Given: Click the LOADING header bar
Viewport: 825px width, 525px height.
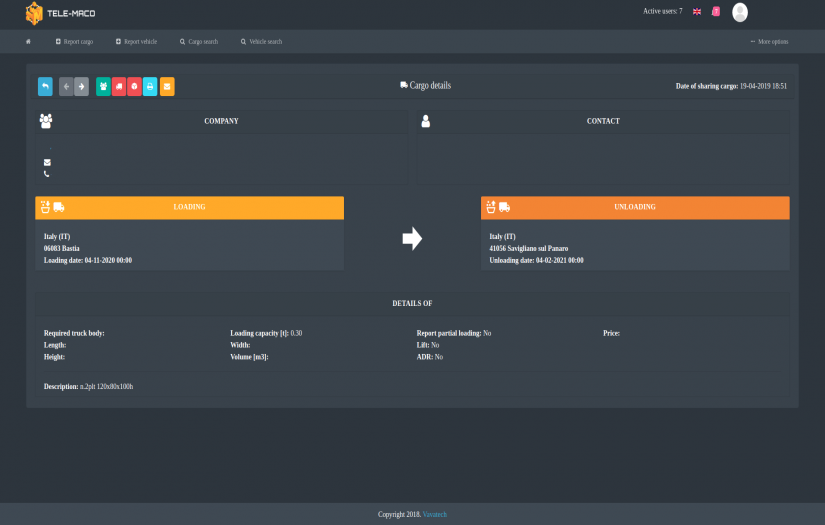Looking at the screenshot, I should pyautogui.click(x=189, y=207).
